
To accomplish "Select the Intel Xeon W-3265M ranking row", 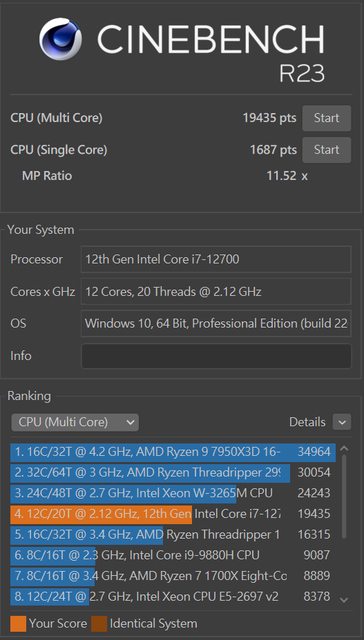I will click(x=173, y=493).
